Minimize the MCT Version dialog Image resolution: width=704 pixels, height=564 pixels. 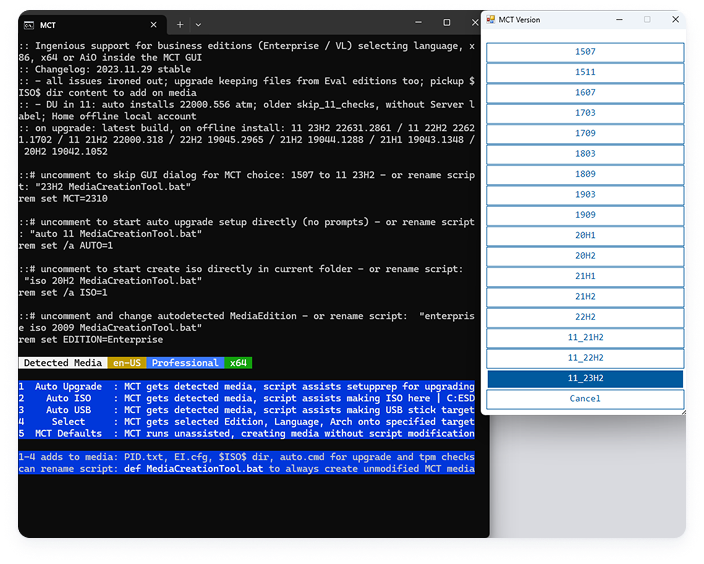pyautogui.click(x=619, y=19)
